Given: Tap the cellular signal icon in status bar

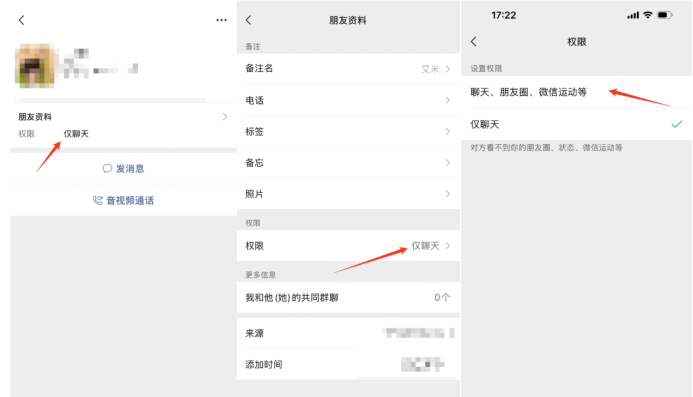Looking at the screenshot, I should [633, 15].
